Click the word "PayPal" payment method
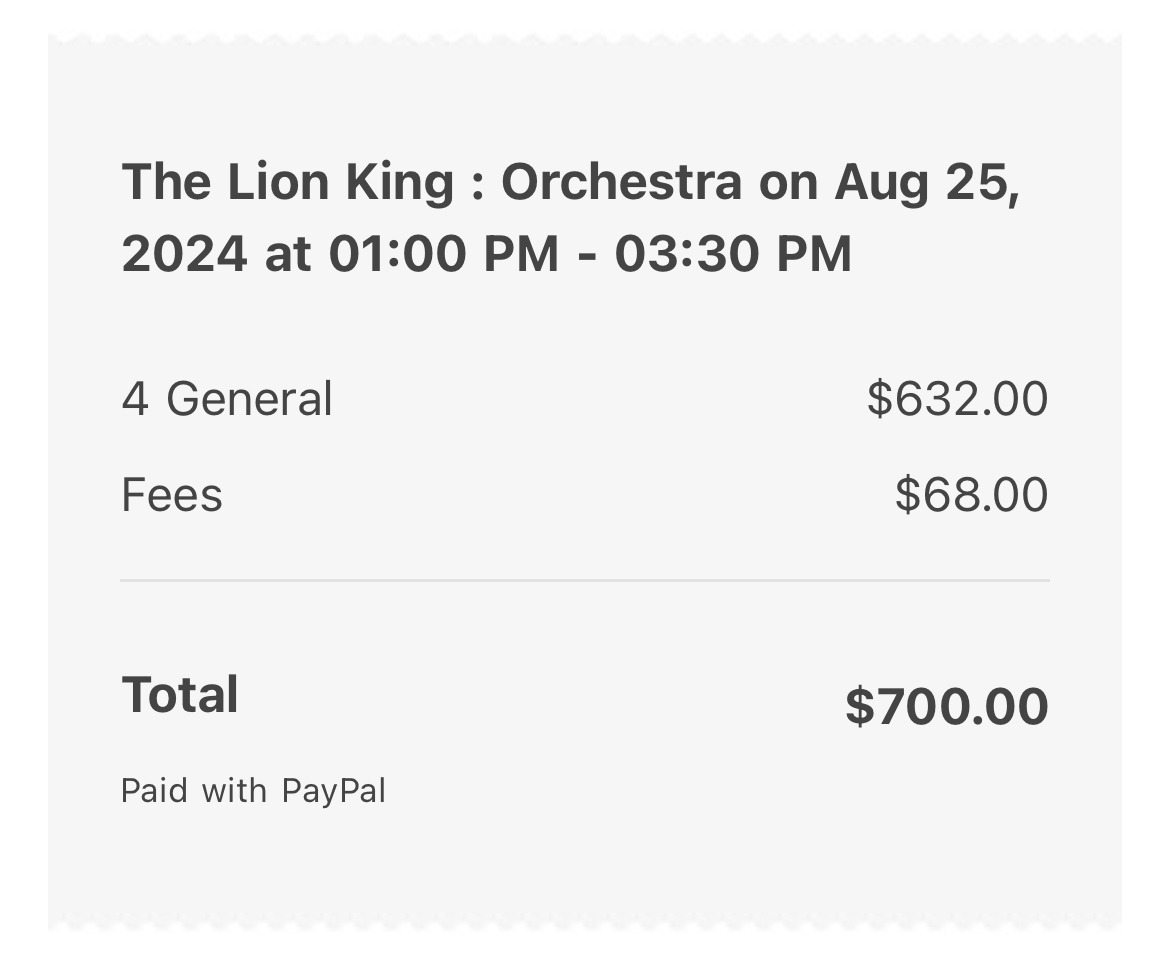The height and width of the screenshot is (960, 1170). 334,791
